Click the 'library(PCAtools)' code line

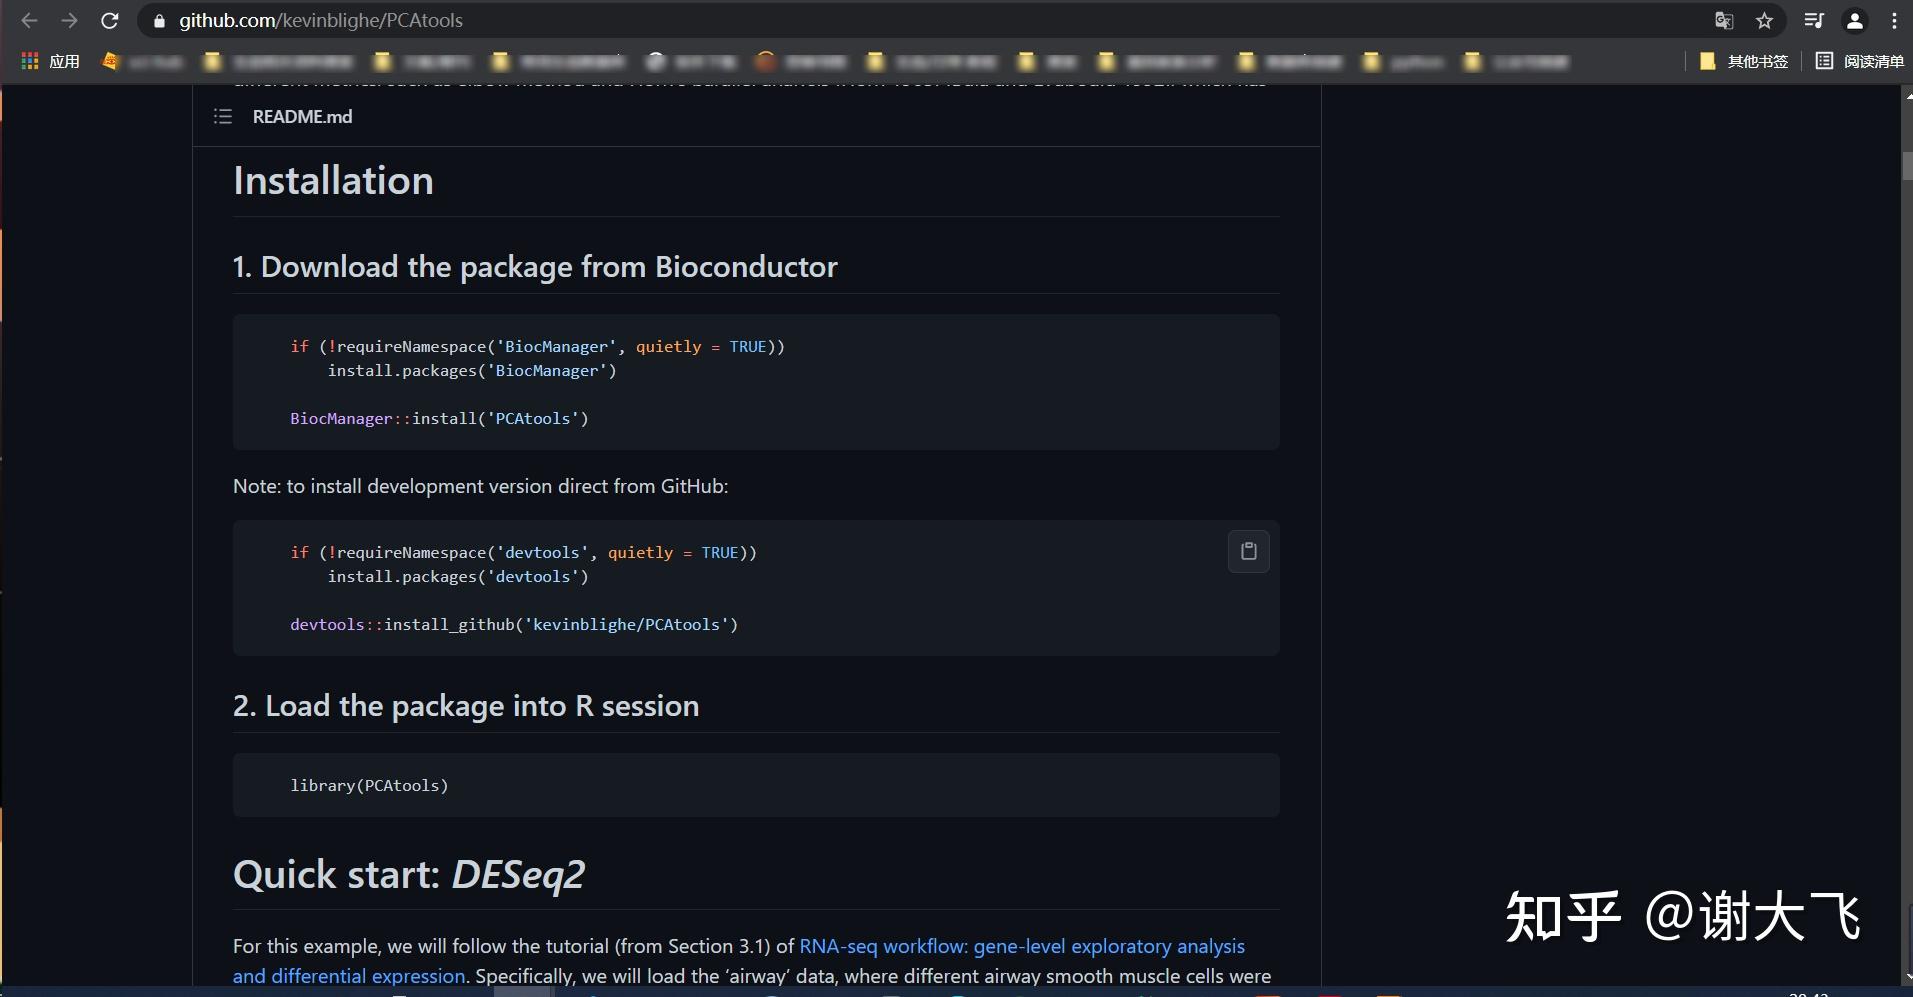point(369,785)
